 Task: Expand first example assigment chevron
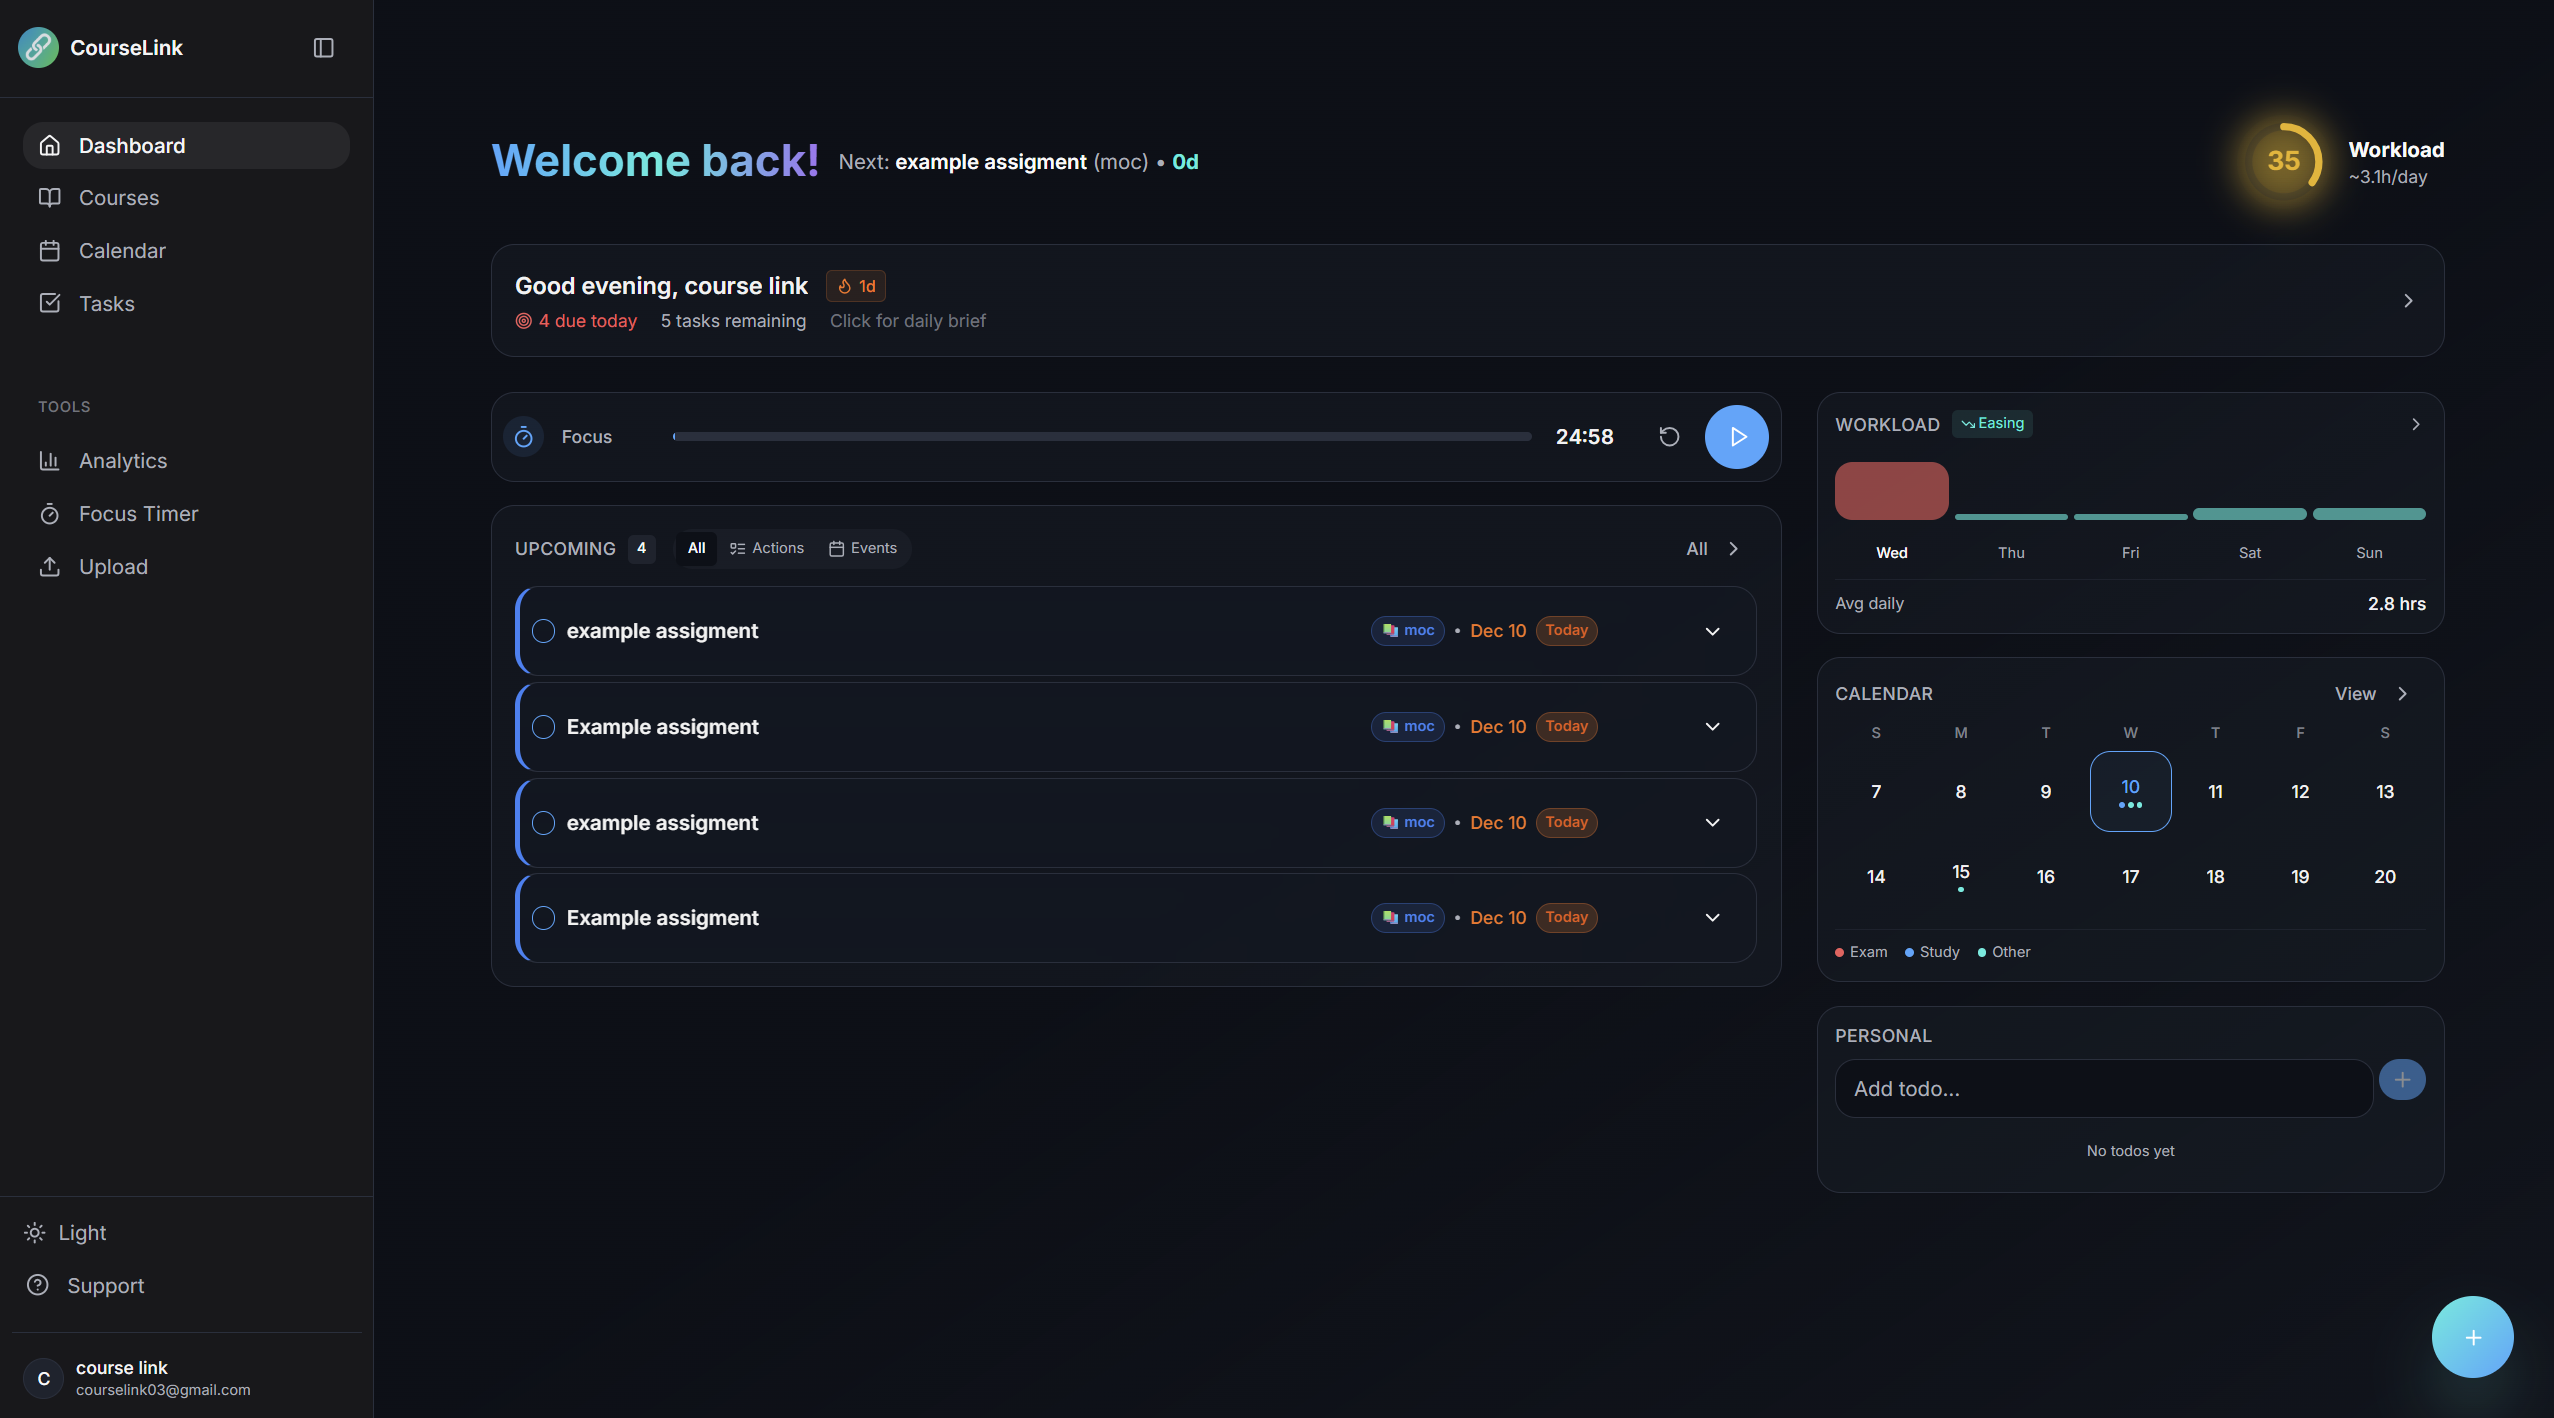[x=1712, y=631]
